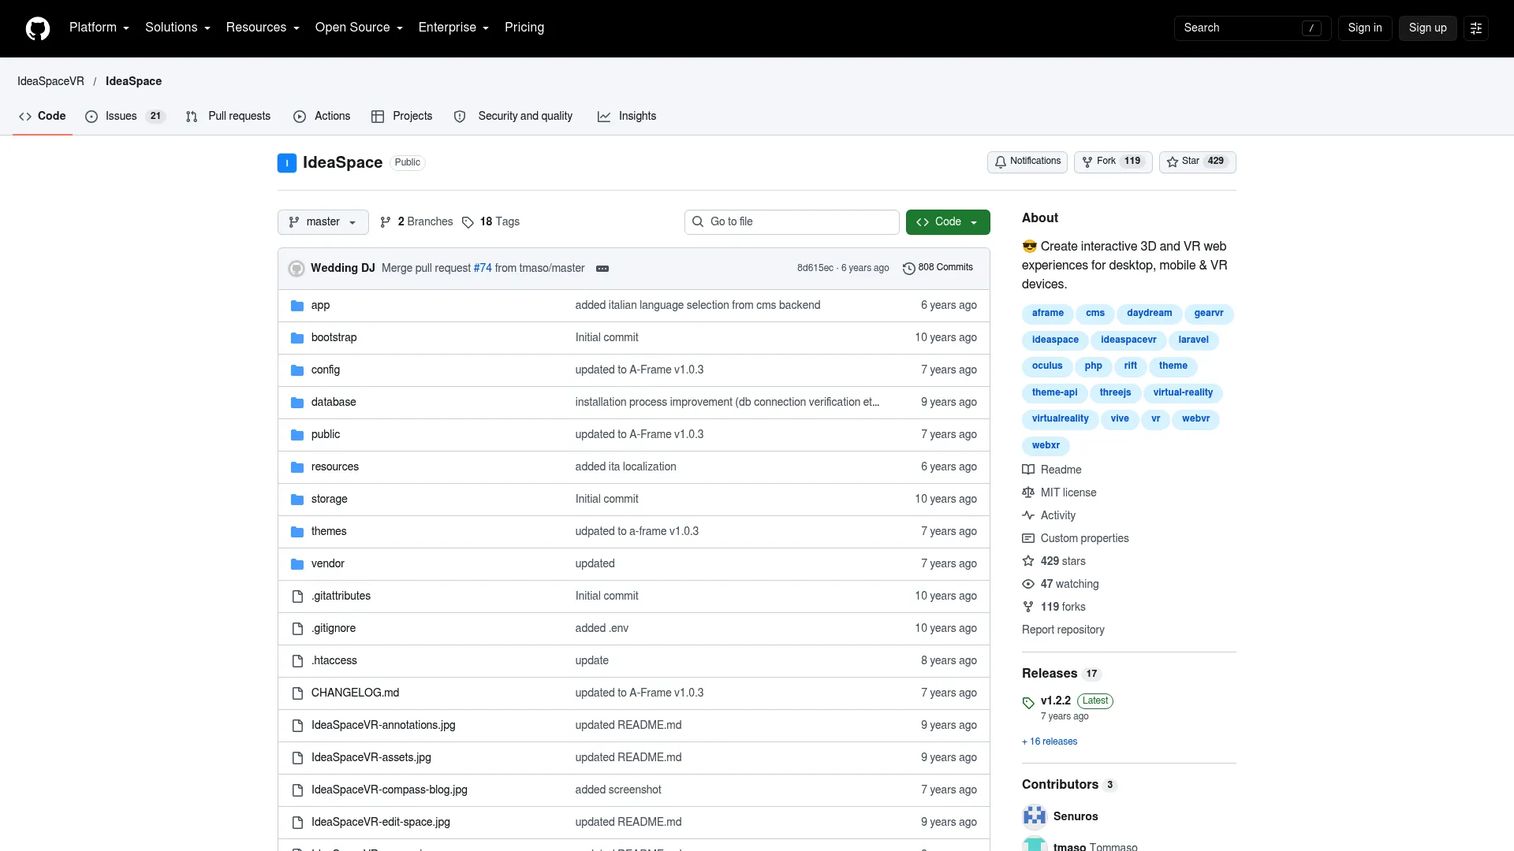Click the IdeaSpace repository avatar icon
The width and height of the screenshot is (1514, 851).
pos(287,162)
